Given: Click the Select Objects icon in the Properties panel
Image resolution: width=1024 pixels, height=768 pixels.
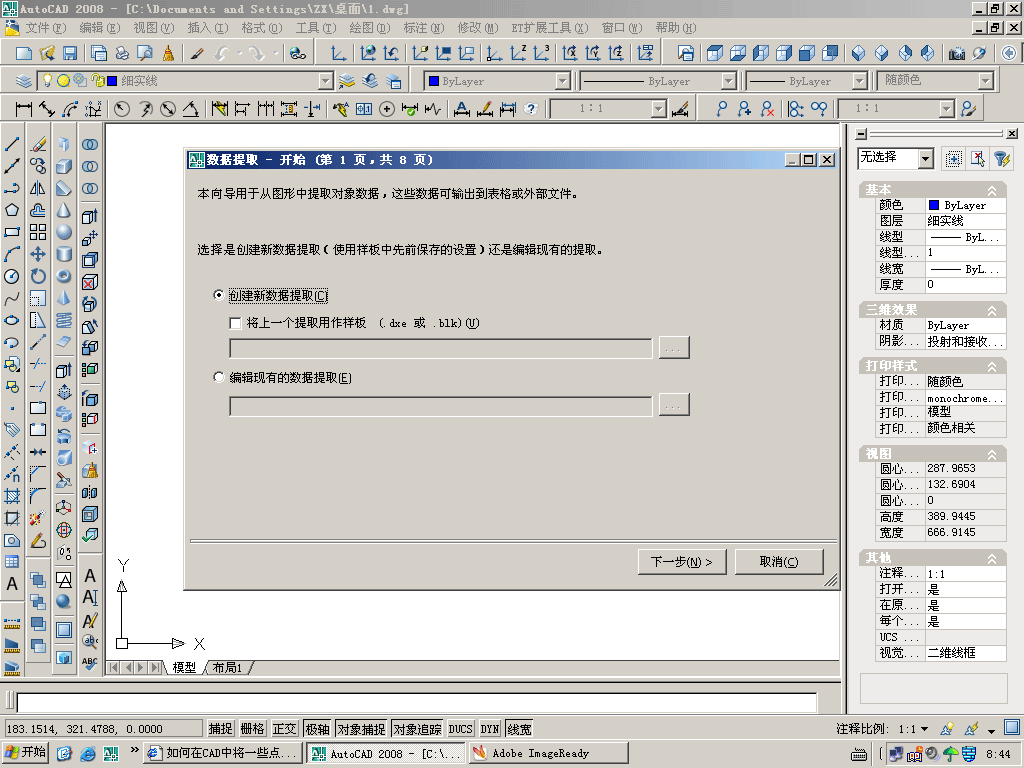Looking at the screenshot, I should [x=978, y=159].
